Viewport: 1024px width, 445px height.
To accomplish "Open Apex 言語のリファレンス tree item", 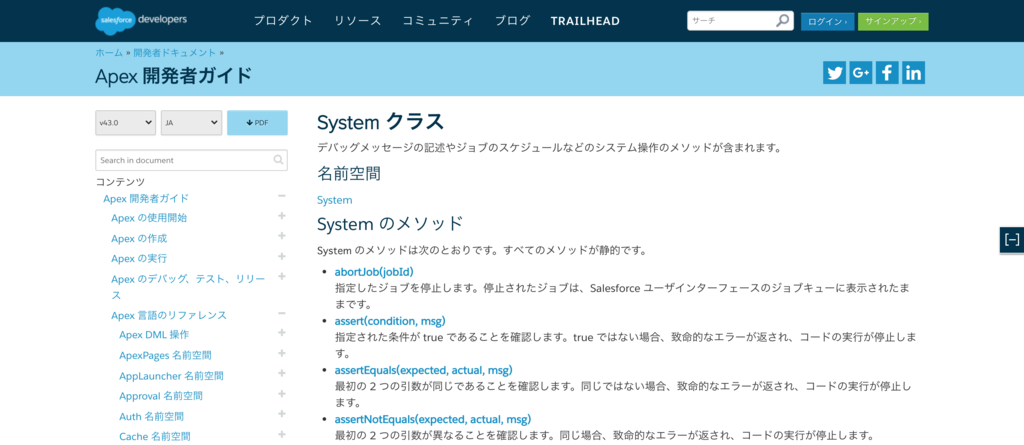I will (x=169, y=316).
